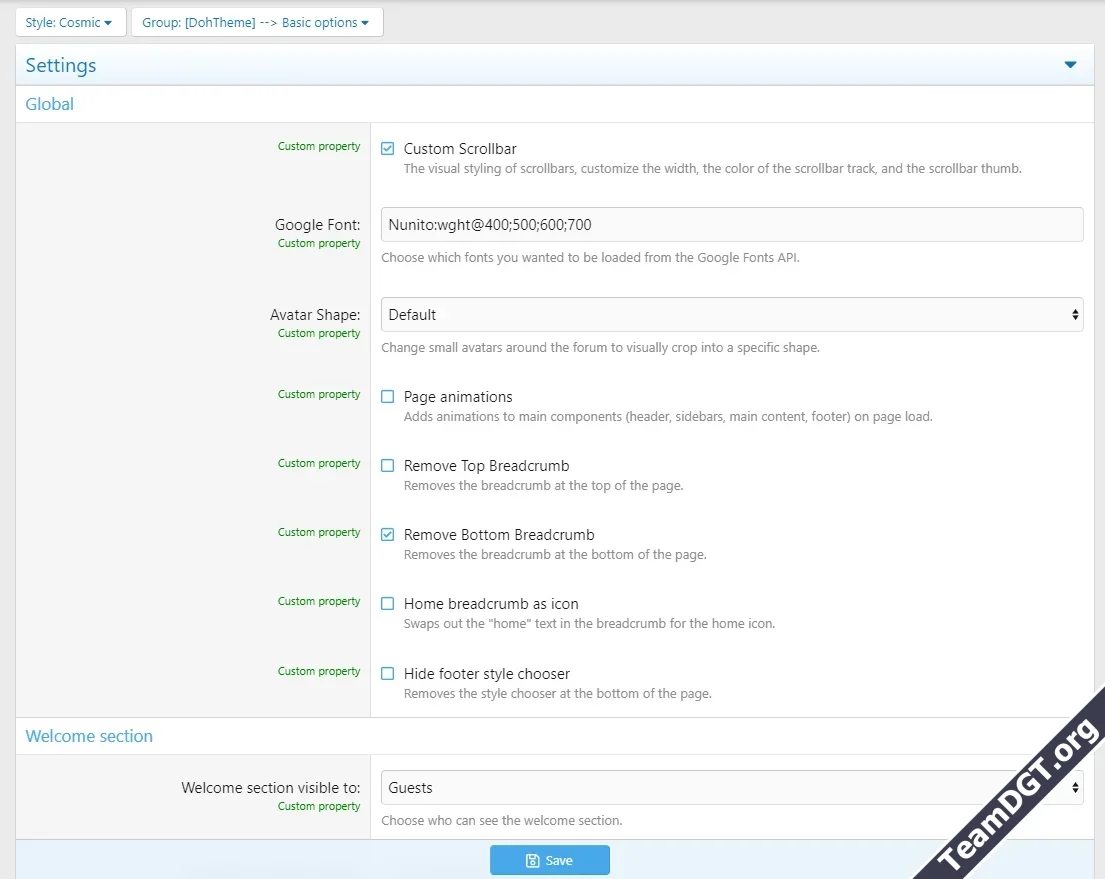Enable Remove Top Breadcrumb checkbox

click(388, 466)
